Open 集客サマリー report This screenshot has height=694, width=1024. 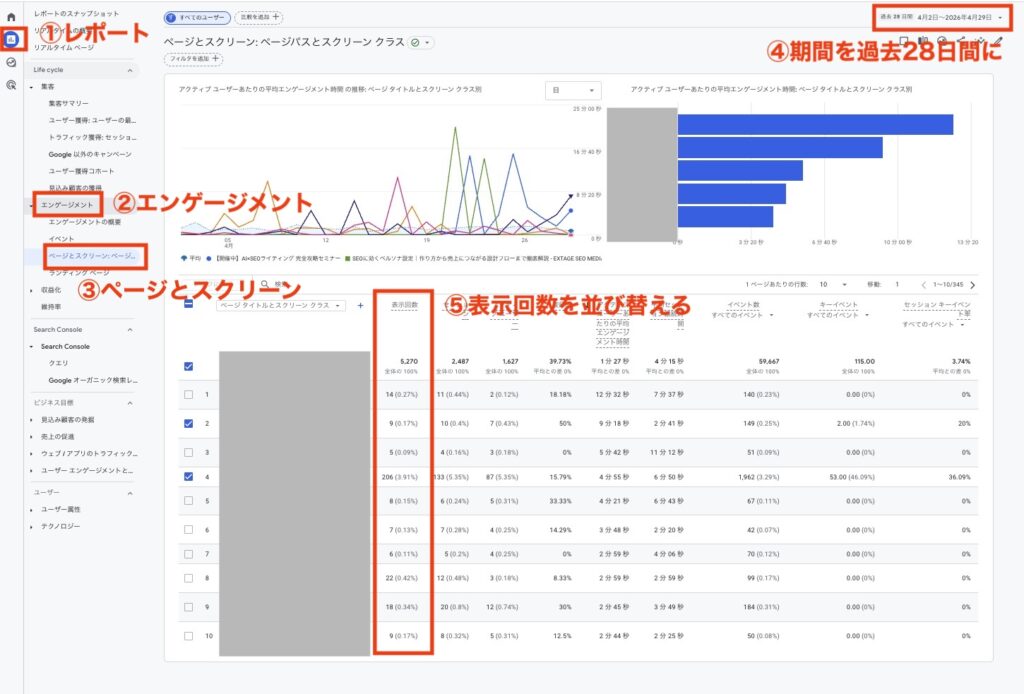click(69, 103)
